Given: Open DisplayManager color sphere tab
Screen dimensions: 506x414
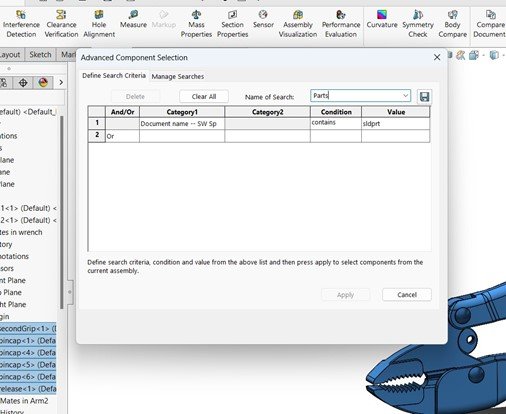Looking at the screenshot, I should 43,82.
